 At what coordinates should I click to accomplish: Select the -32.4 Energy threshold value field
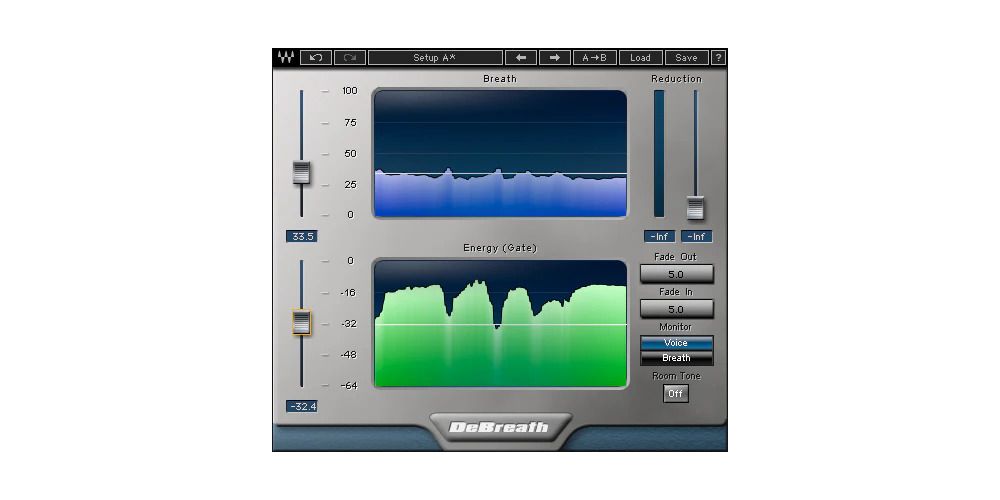click(302, 406)
